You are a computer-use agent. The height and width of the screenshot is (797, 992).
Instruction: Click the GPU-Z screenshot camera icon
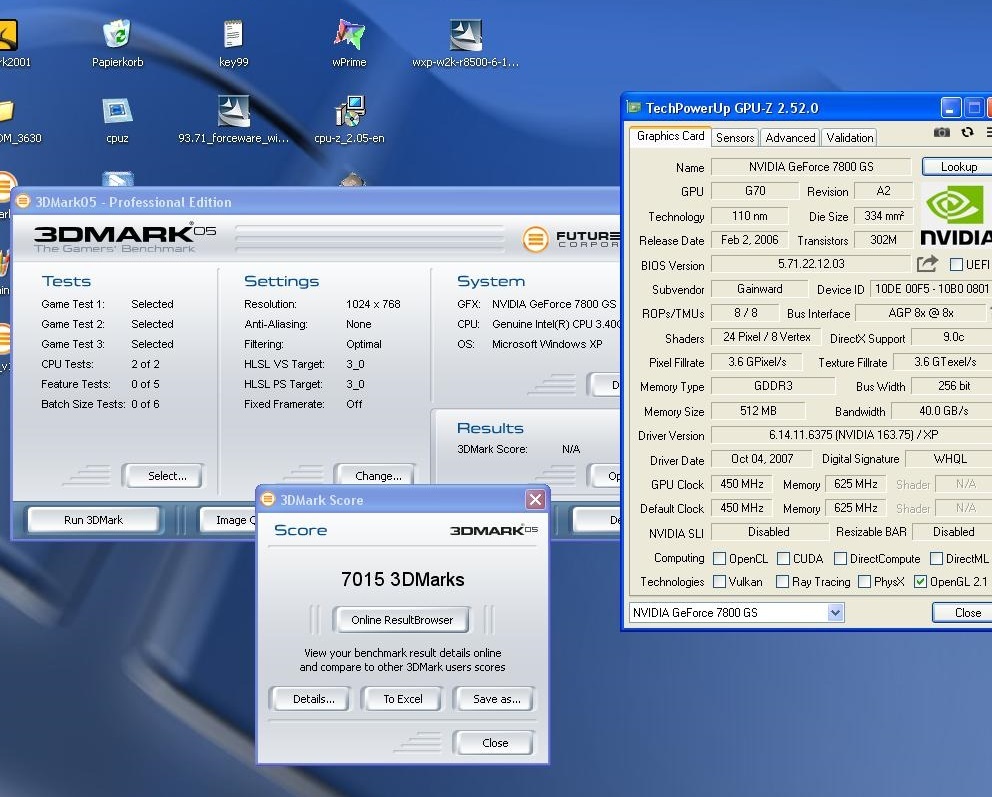pos(941,132)
